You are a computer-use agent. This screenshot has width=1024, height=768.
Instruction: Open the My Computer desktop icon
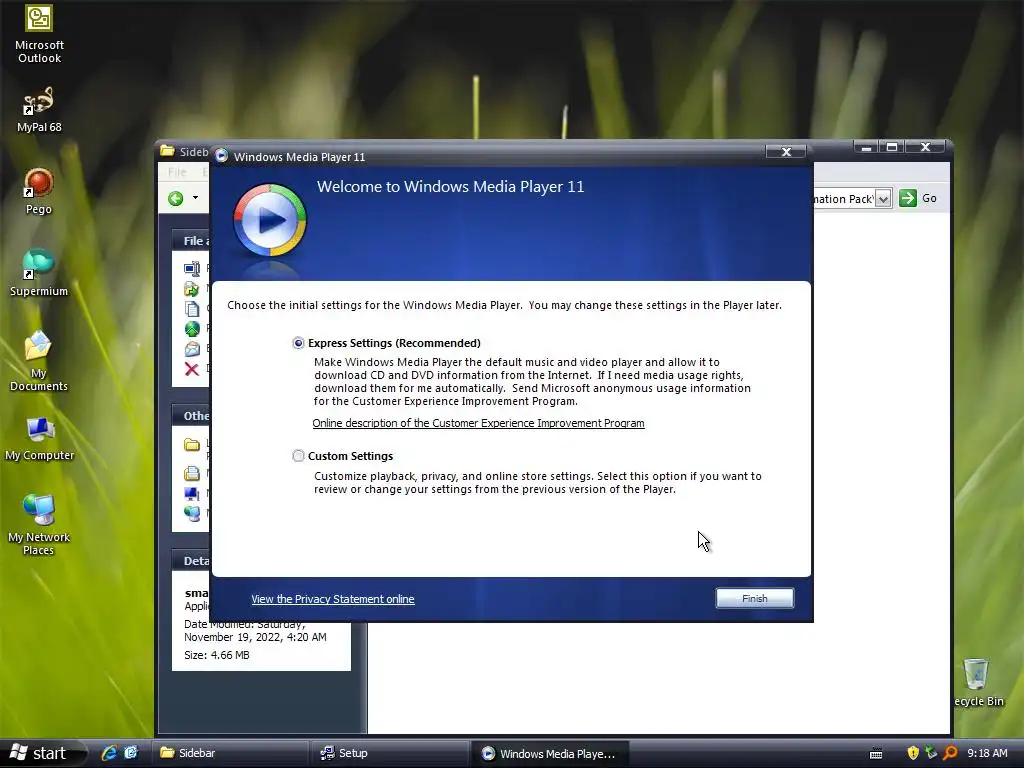[39, 439]
